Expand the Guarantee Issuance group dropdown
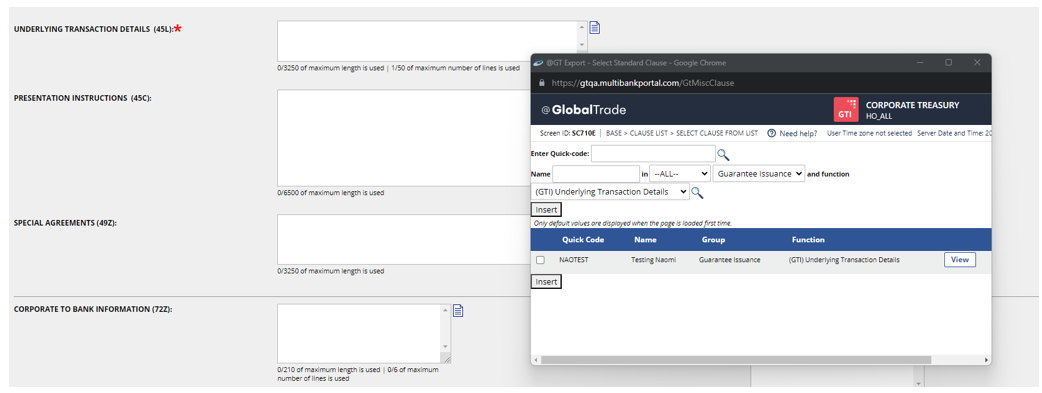Image resolution: width=1042 pixels, height=393 pixels. click(x=759, y=174)
